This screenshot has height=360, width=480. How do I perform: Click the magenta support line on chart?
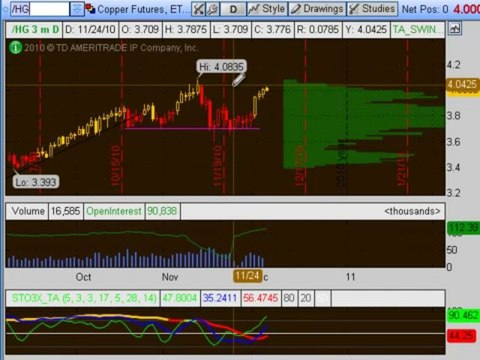(x=192, y=128)
